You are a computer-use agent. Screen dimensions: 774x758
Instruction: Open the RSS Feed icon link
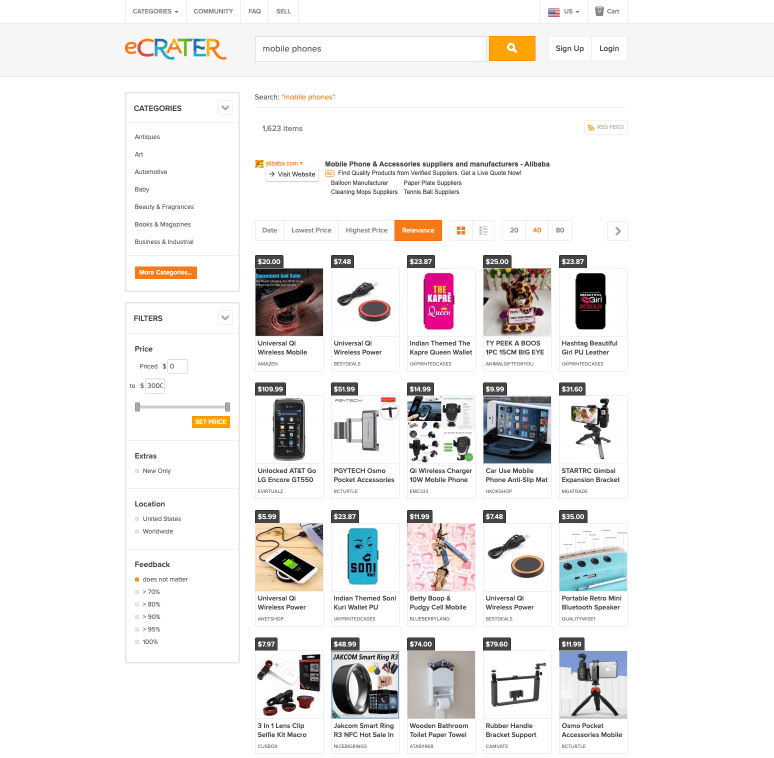(x=591, y=127)
